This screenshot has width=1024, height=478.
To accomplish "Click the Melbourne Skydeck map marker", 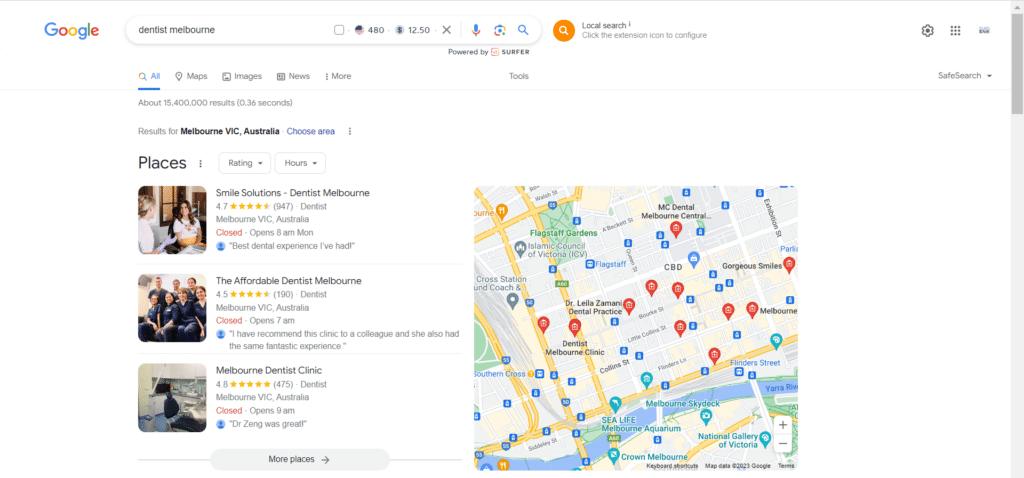I will (706, 416).
